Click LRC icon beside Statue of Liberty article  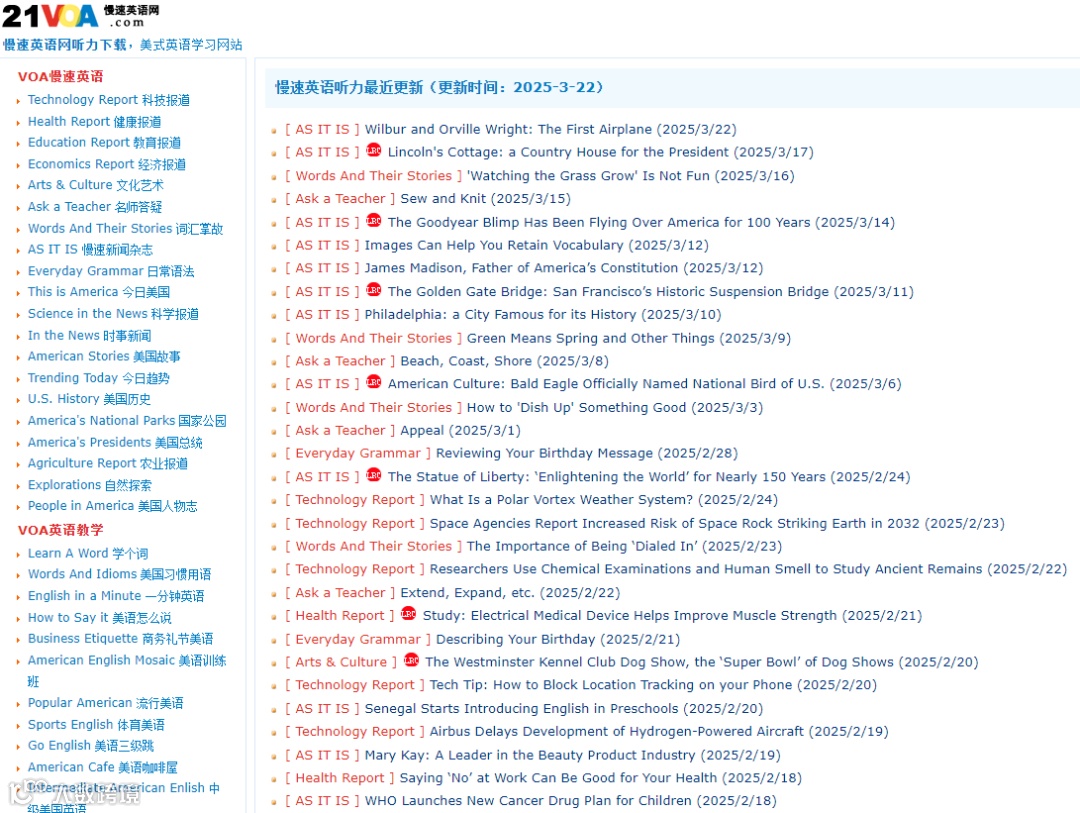(x=373, y=475)
